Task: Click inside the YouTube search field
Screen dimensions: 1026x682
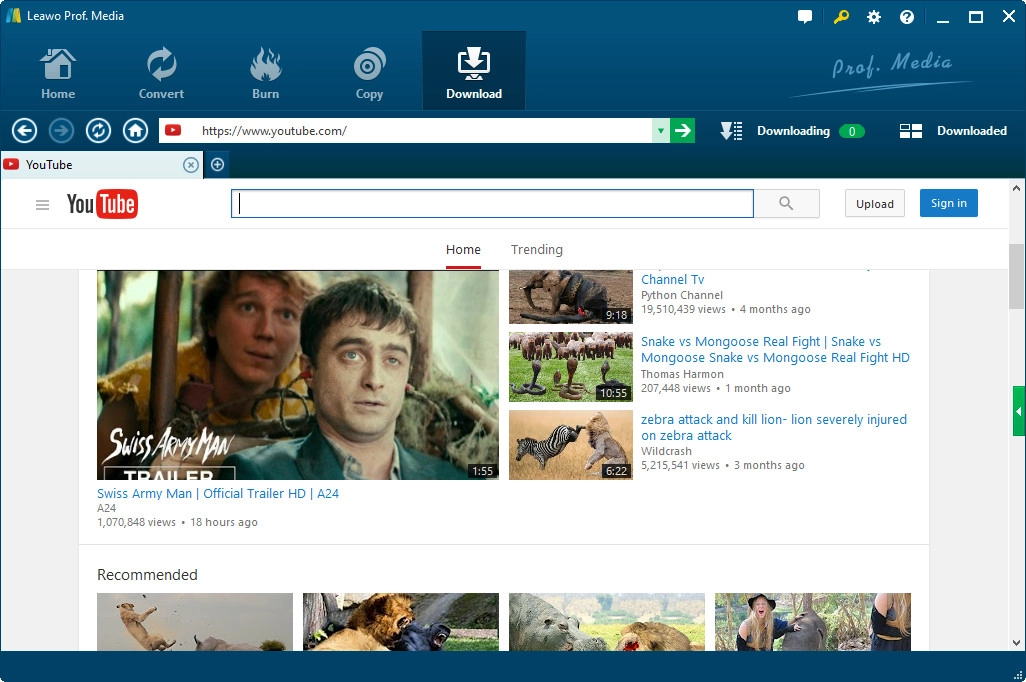Action: click(492, 204)
